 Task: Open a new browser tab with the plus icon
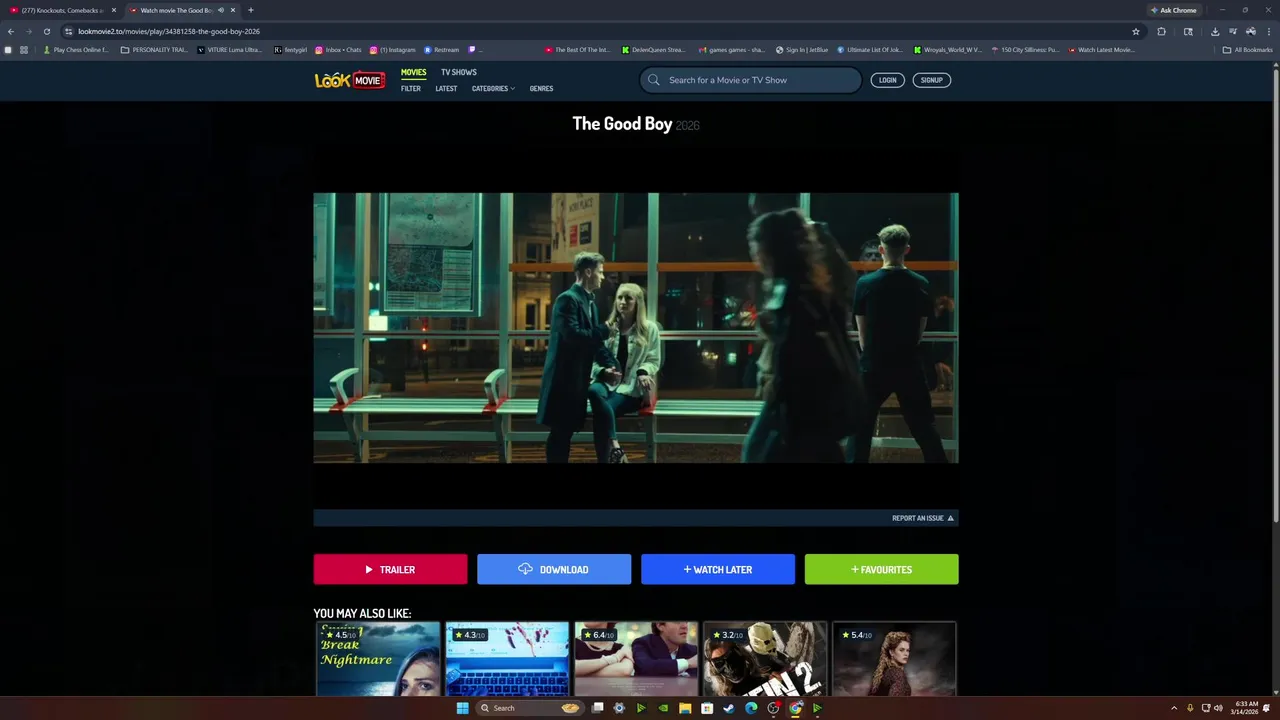[250, 10]
